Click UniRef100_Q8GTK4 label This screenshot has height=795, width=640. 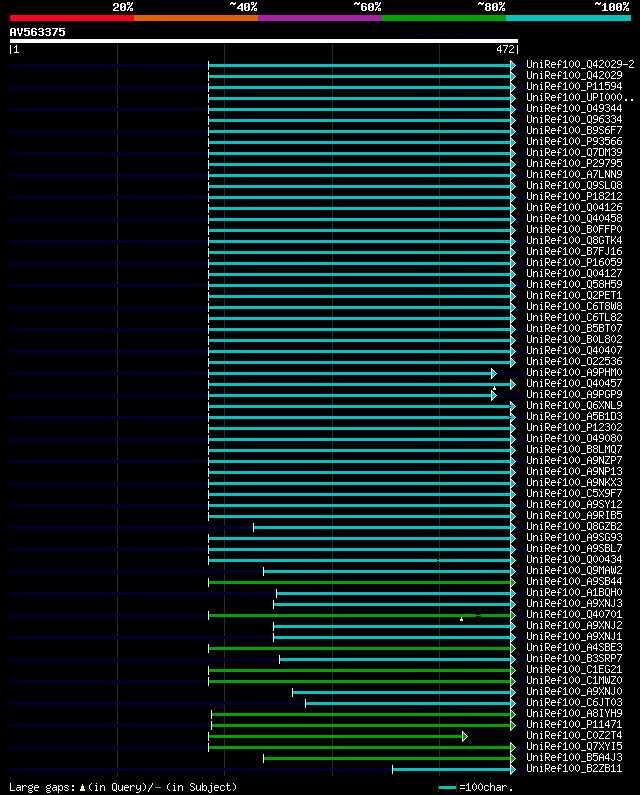point(574,241)
